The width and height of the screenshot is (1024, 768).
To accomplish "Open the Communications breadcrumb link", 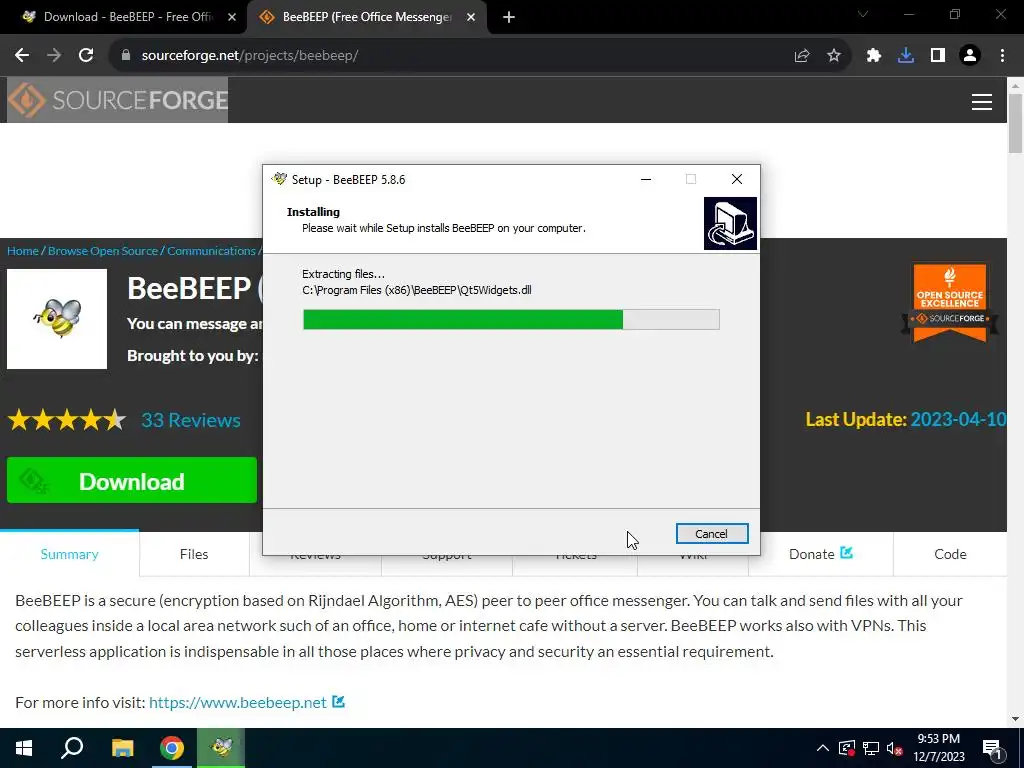I will pos(211,251).
